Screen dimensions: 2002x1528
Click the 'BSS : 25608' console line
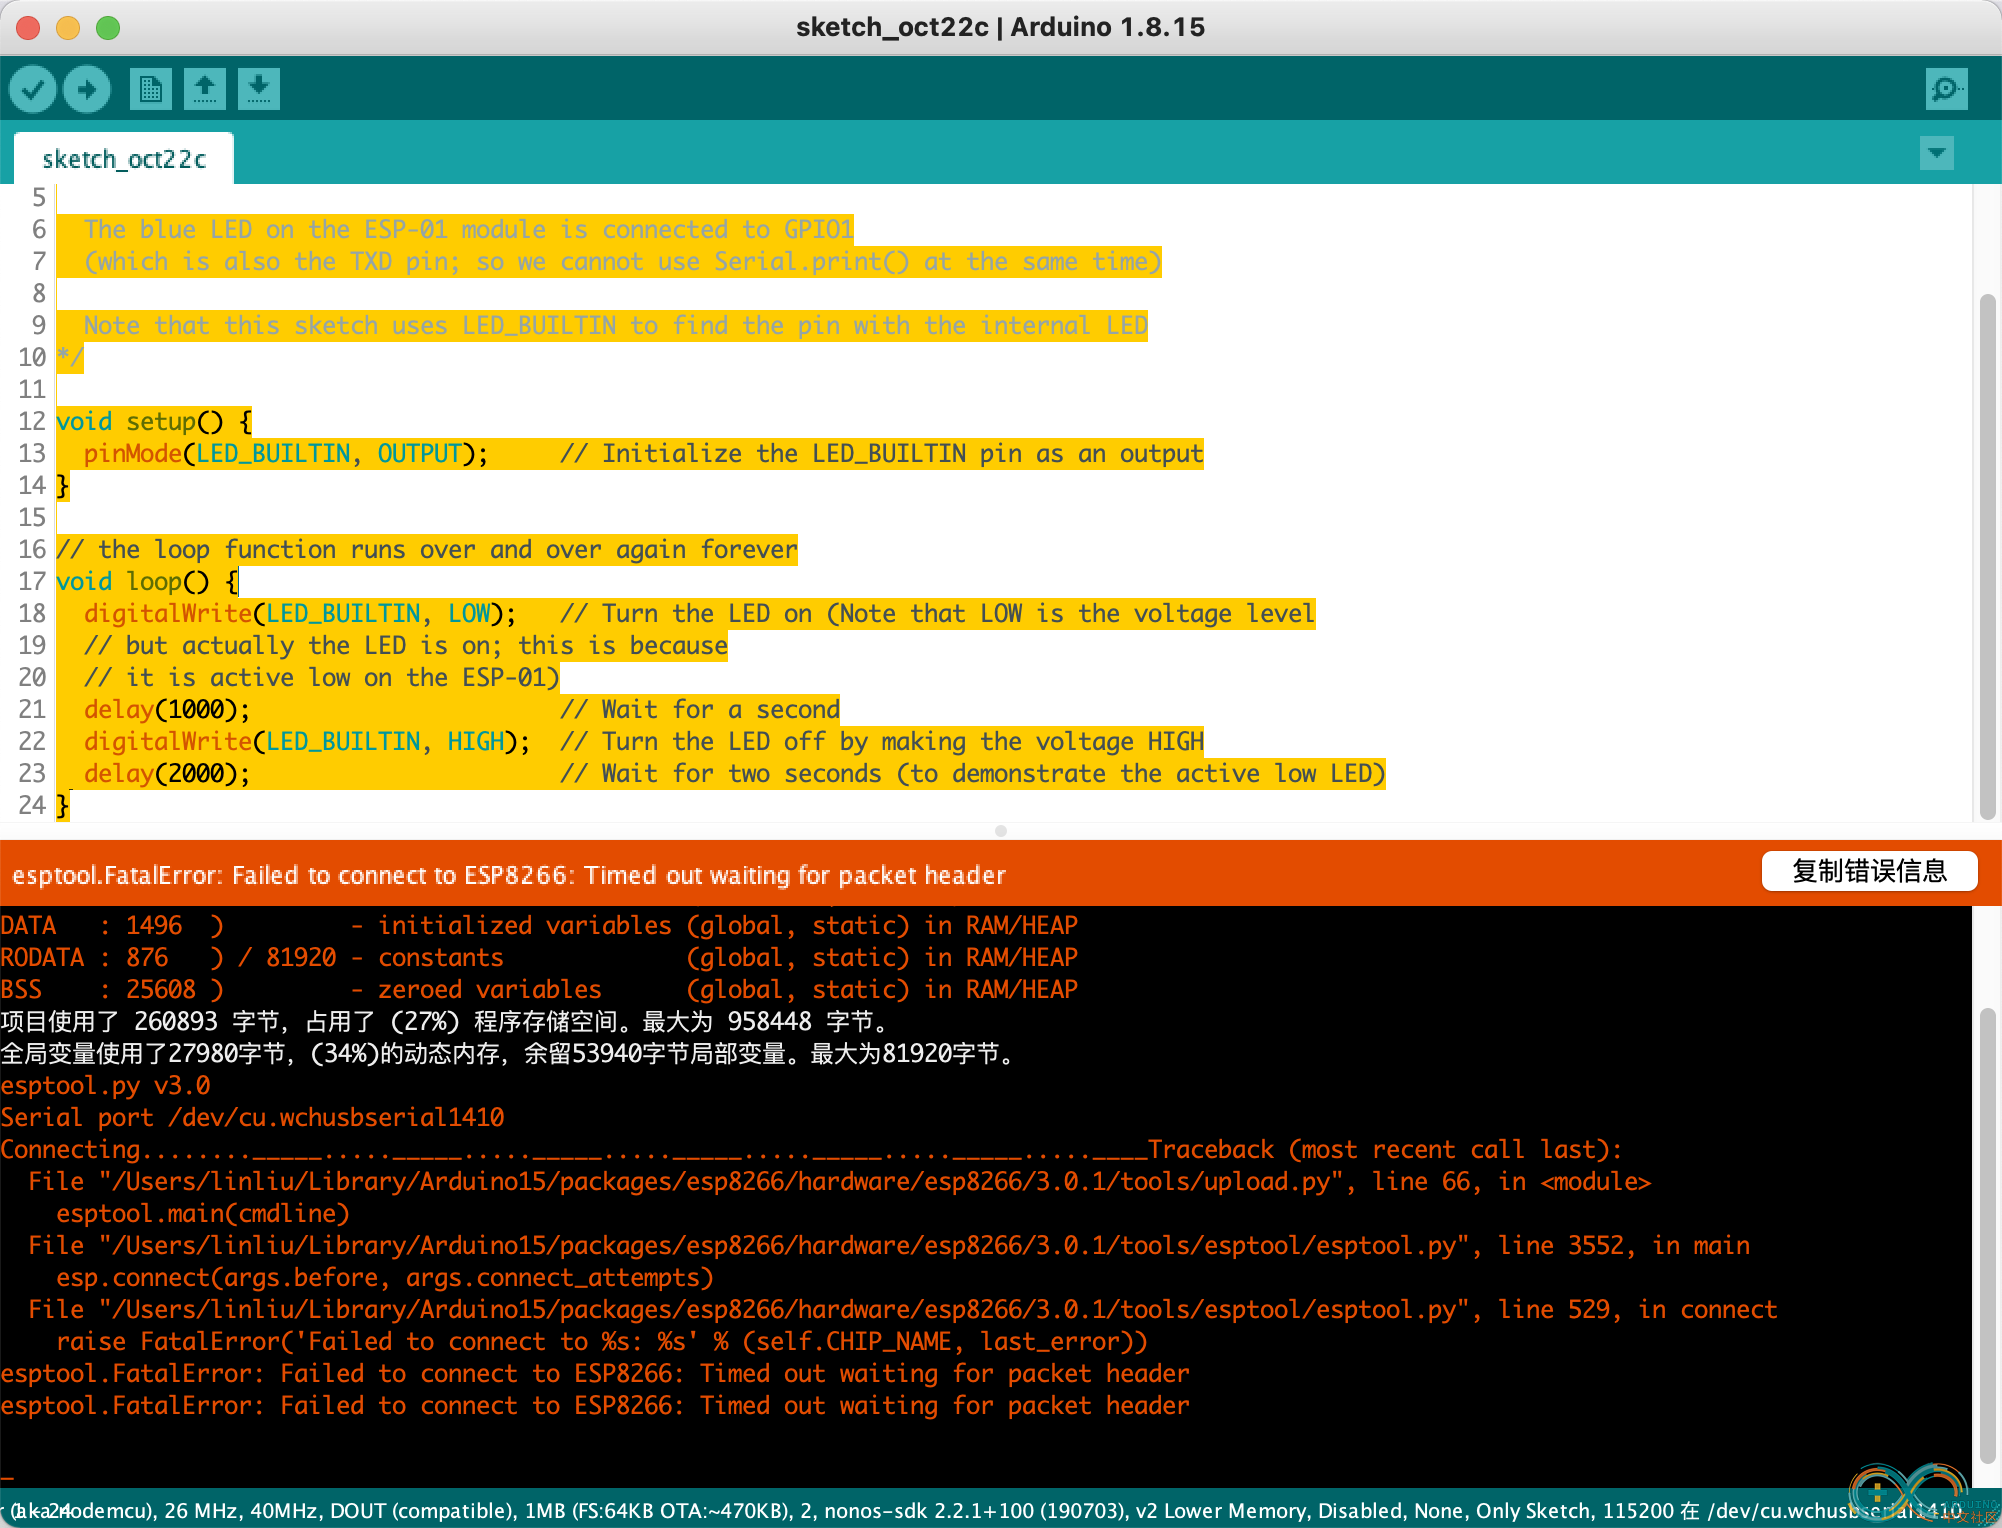539,990
